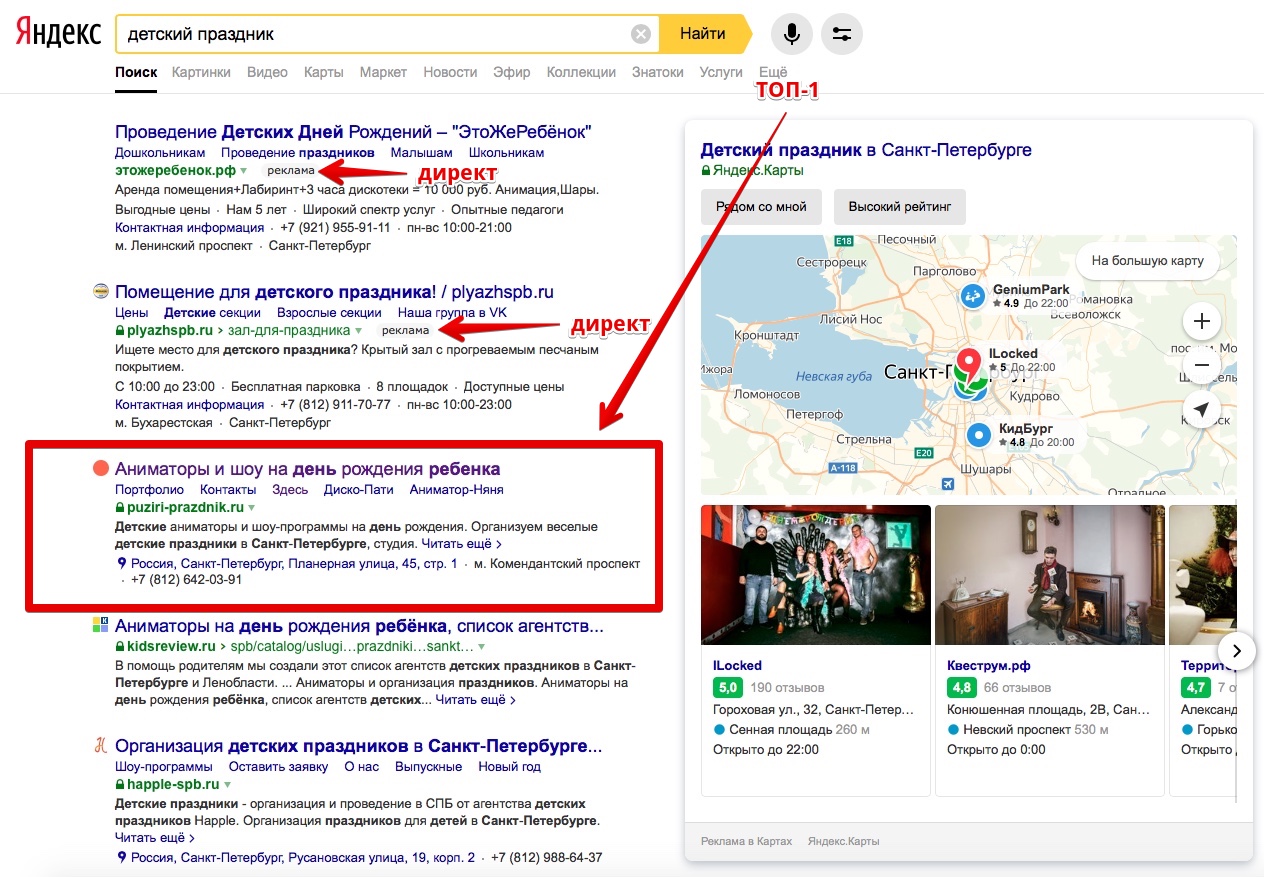Open dropdown arrow after зал-для-праздника path

coord(358,330)
